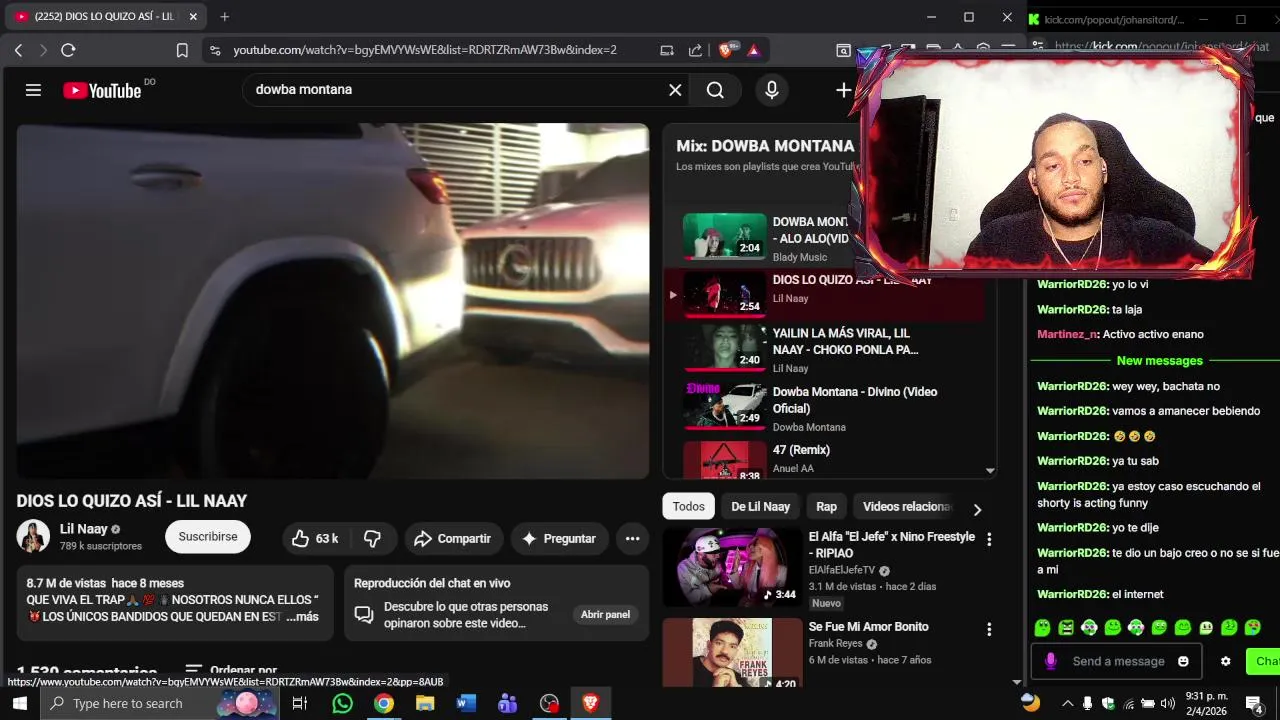This screenshot has height=720, width=1280.
Task: Open '47 (Remix)' by Anuel AA
Action: [801, 450]
